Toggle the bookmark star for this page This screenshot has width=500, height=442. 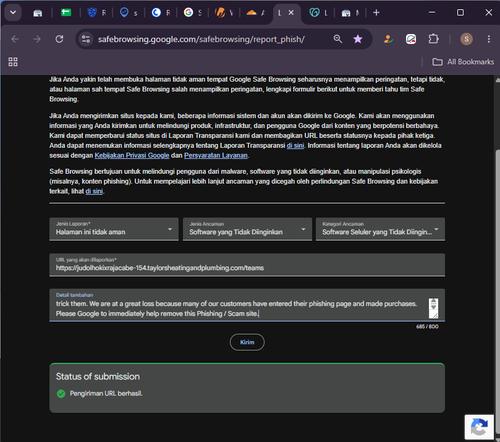(358, 39)
